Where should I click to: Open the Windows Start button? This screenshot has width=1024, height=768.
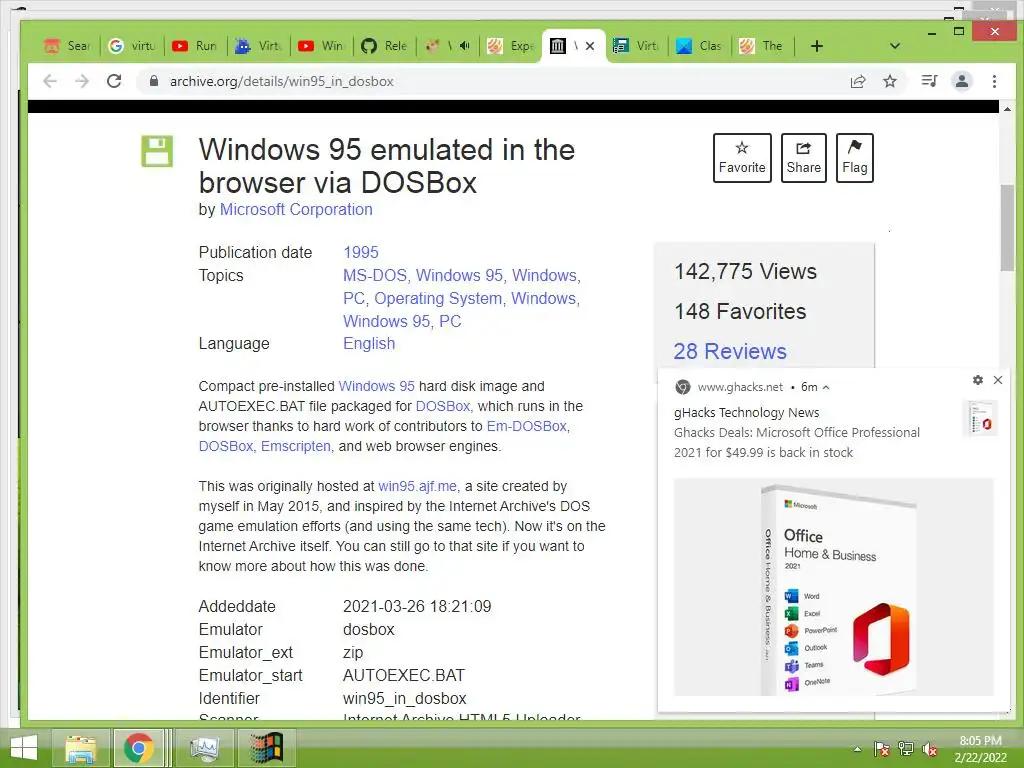(24, 748)
